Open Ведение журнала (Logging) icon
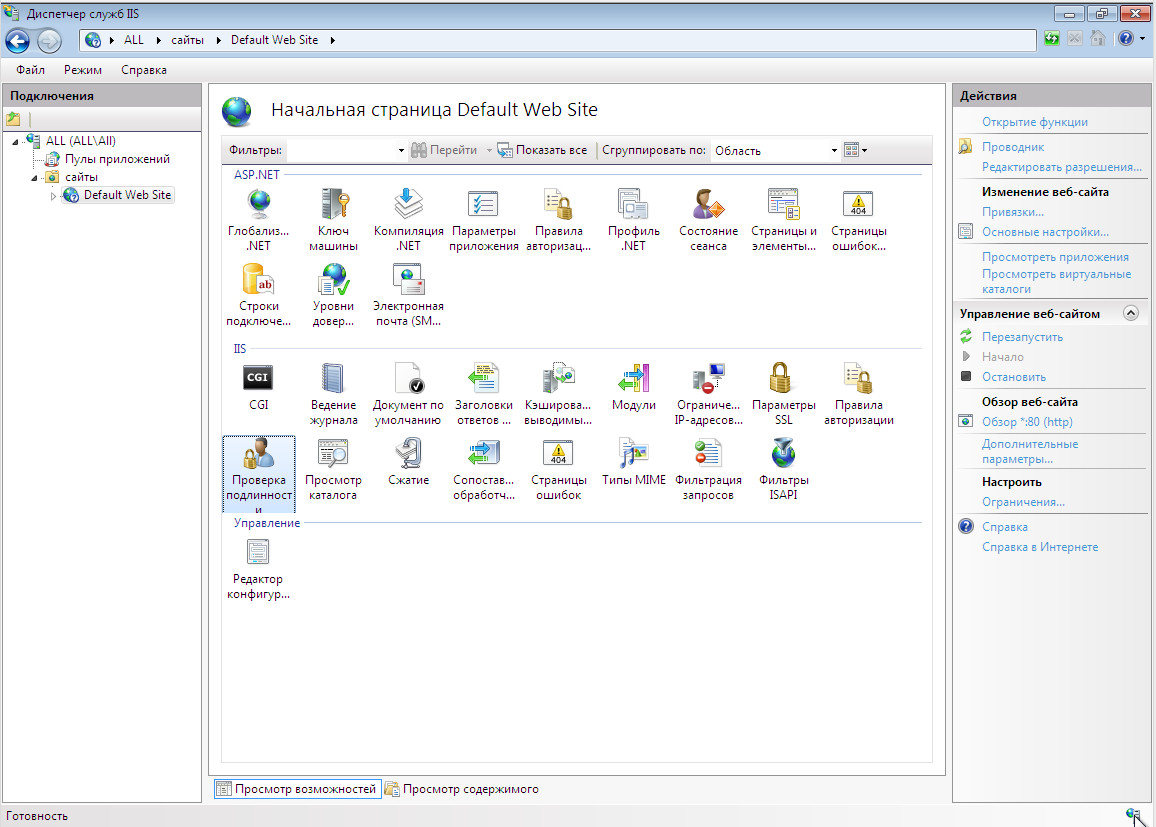The width and height of the screenshot is (1156, 827). [x=333, y=379]
